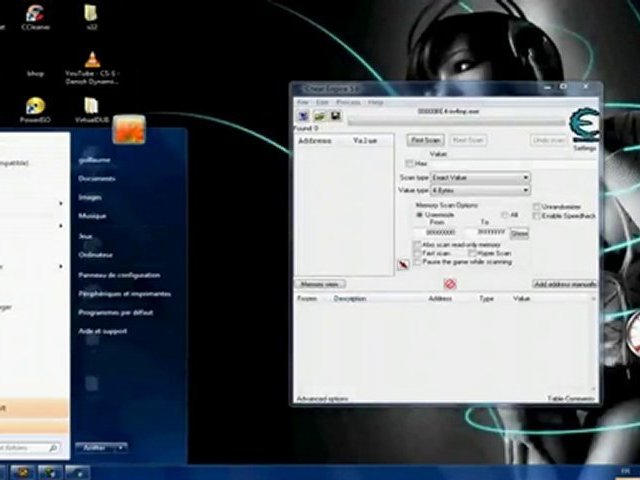Open the VLC YouTube desktop shortcut
640x480 pixels.
coord(92,62)
